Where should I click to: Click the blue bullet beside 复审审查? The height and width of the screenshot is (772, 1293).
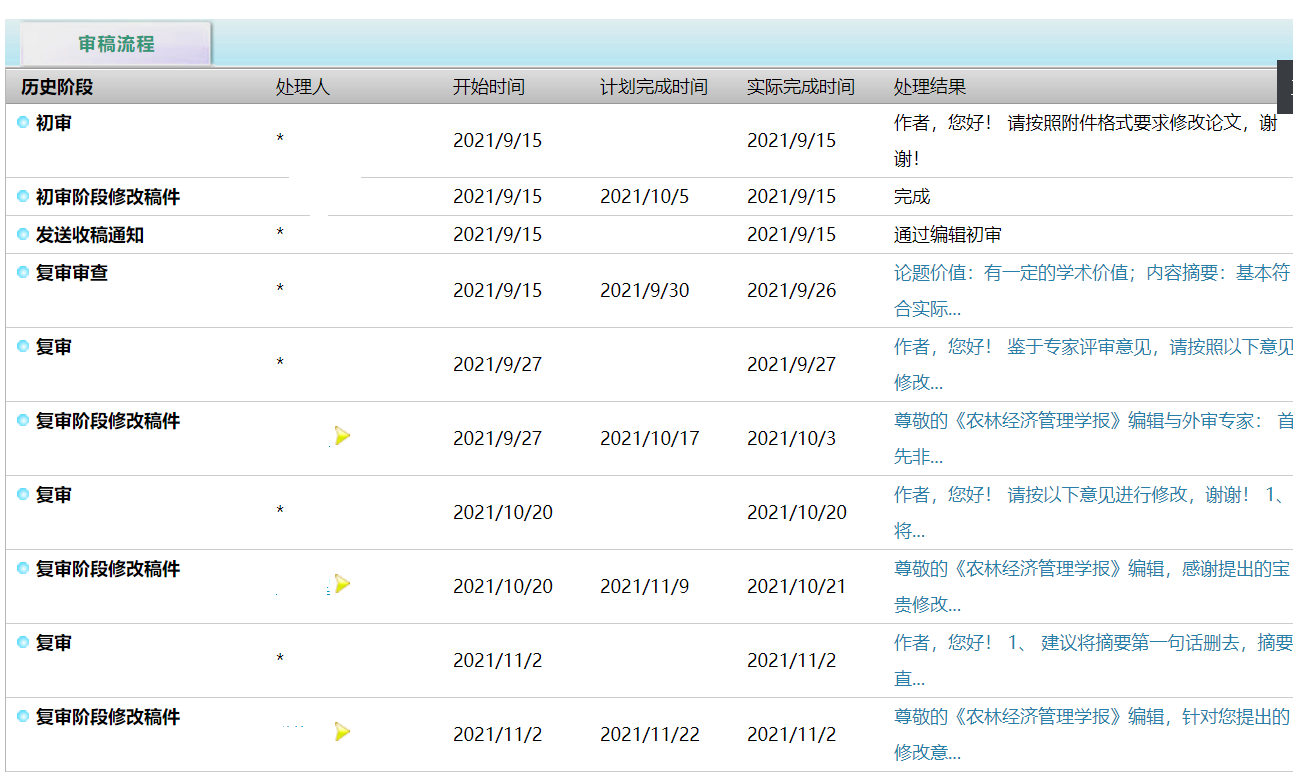tap(23, 272)
